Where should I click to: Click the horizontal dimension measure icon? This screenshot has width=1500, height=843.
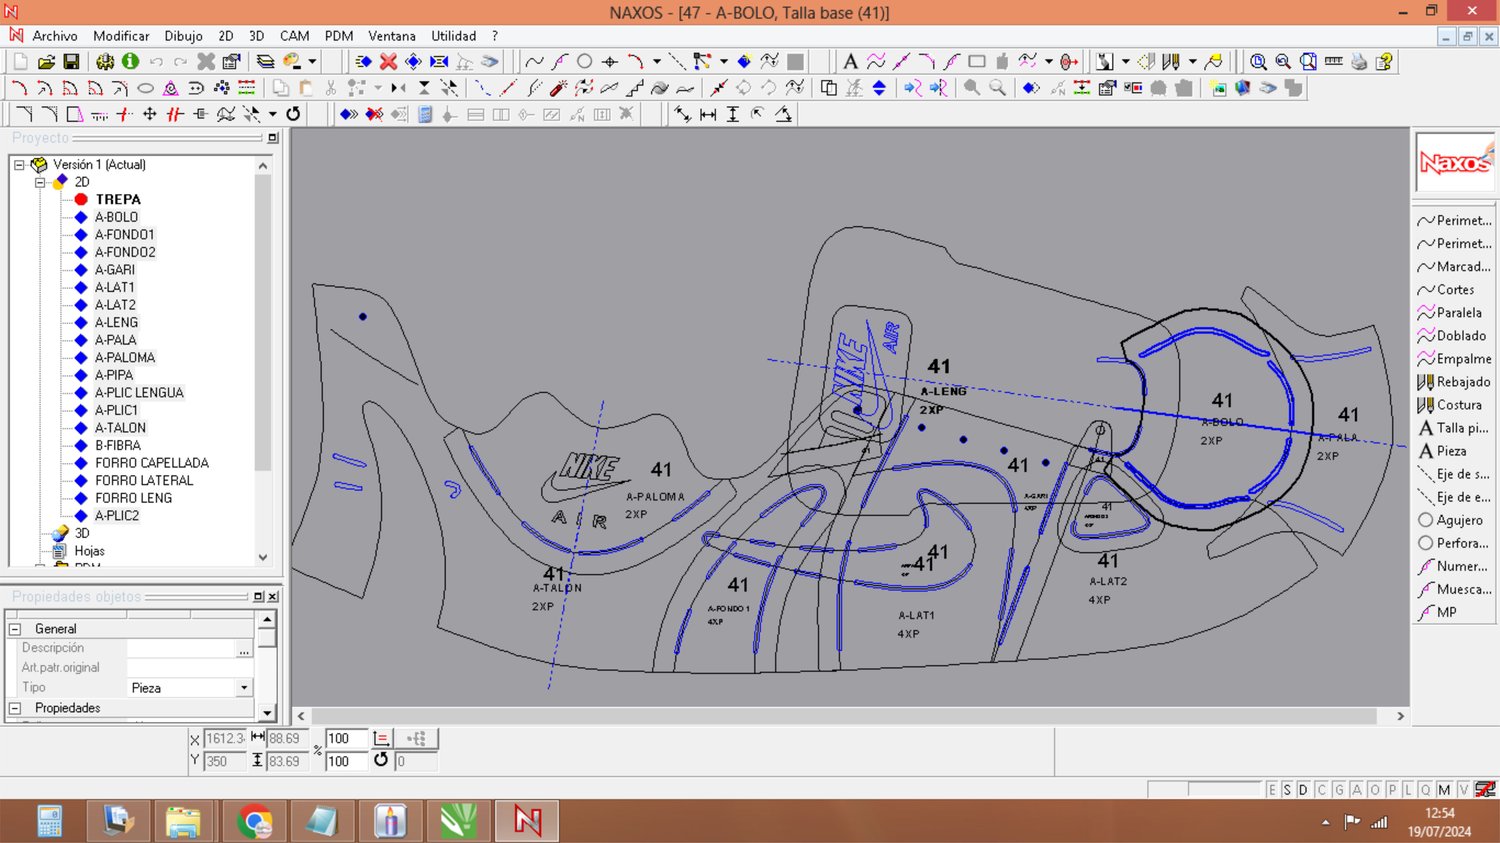[x=708, y=114]
